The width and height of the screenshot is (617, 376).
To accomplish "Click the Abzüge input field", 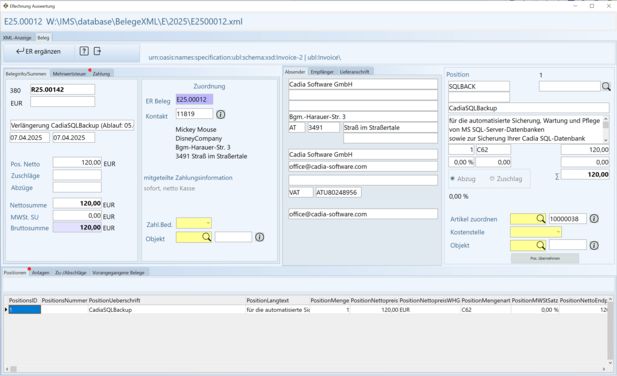I will 77,187.
